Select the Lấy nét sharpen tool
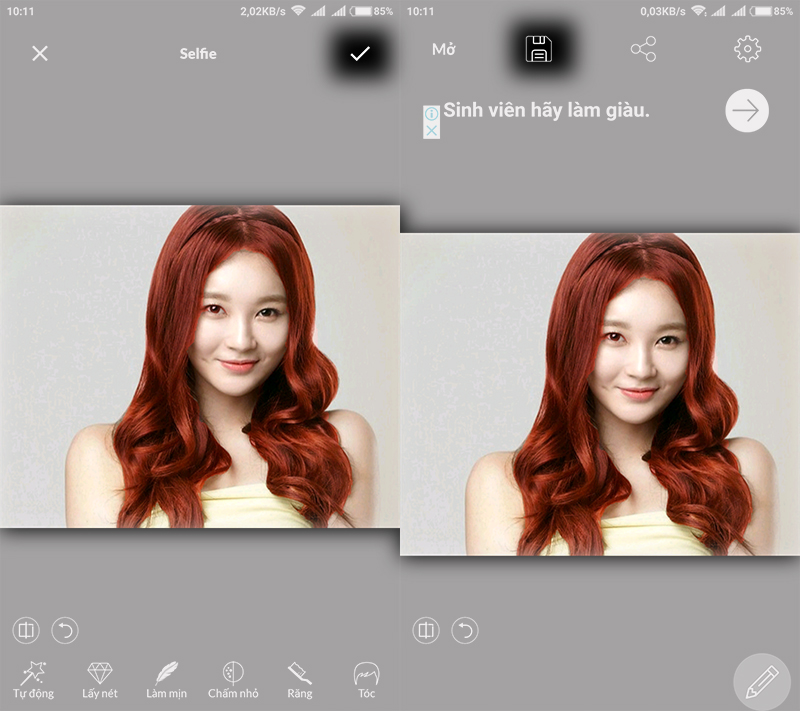The width and height of the screenshot is (800, 711). click(x=99, y=680)
